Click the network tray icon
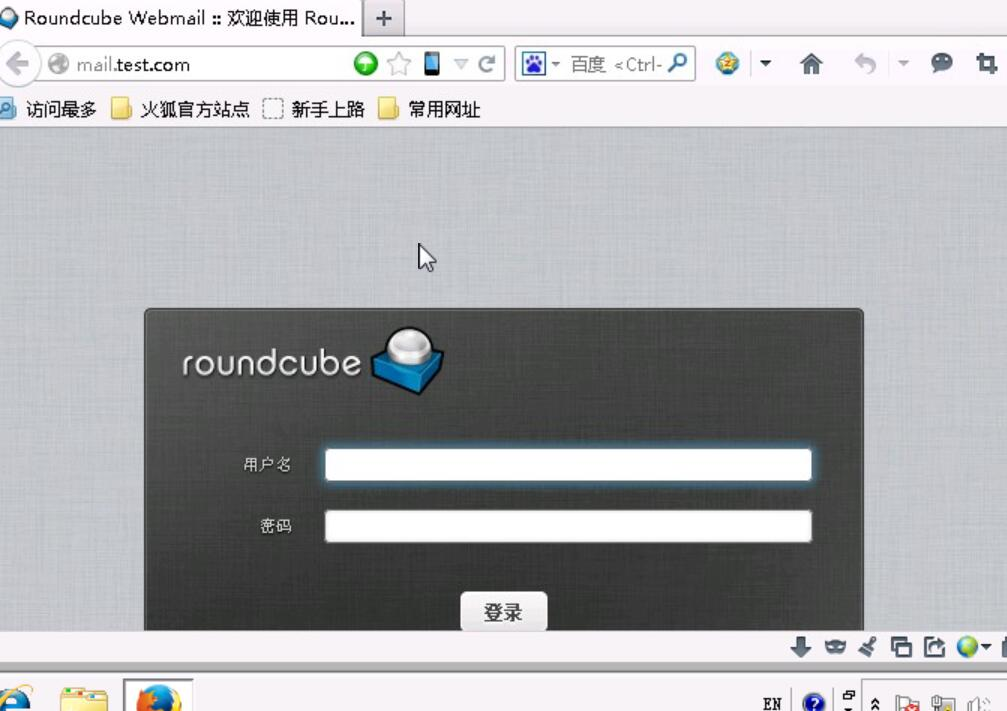Image resolution: width=1007 pixels, height=711 pixels. pyautogui.click(x=943, y=704)
